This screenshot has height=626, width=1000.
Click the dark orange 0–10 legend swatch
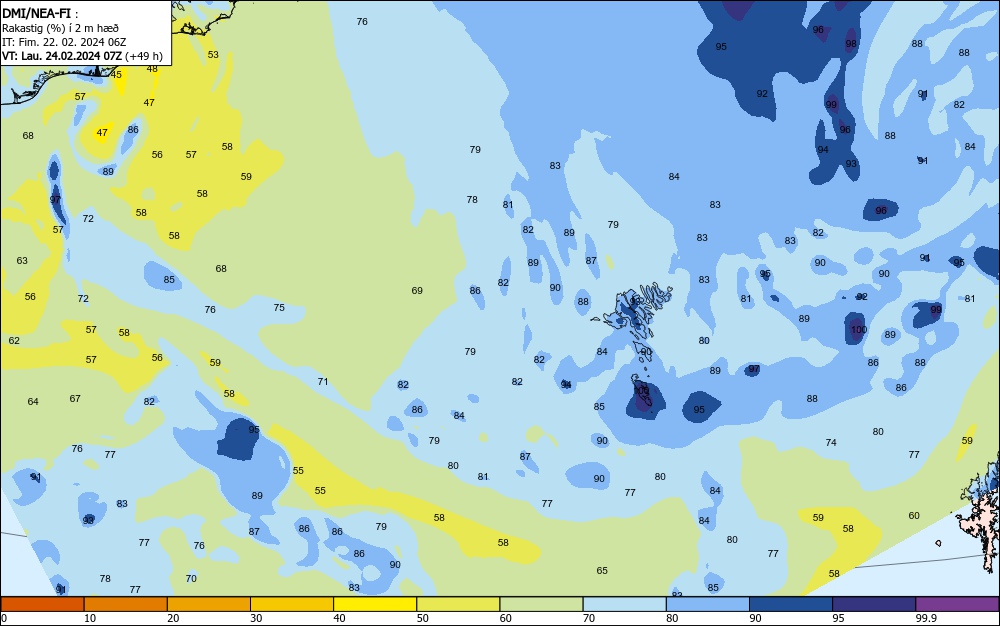(x=42, y=604)
